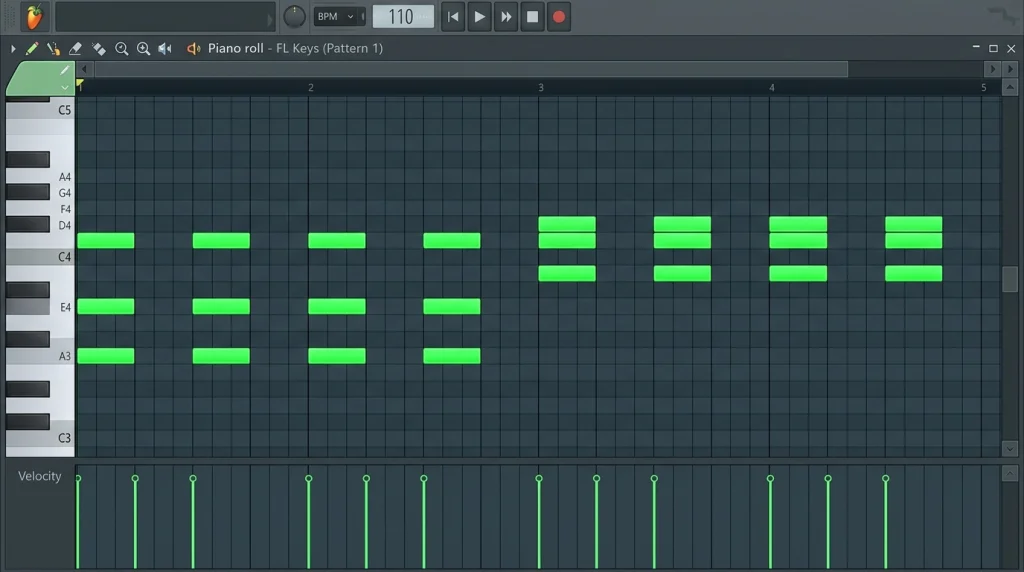Click the Piano roll - FL Keys title

(295, 48)
